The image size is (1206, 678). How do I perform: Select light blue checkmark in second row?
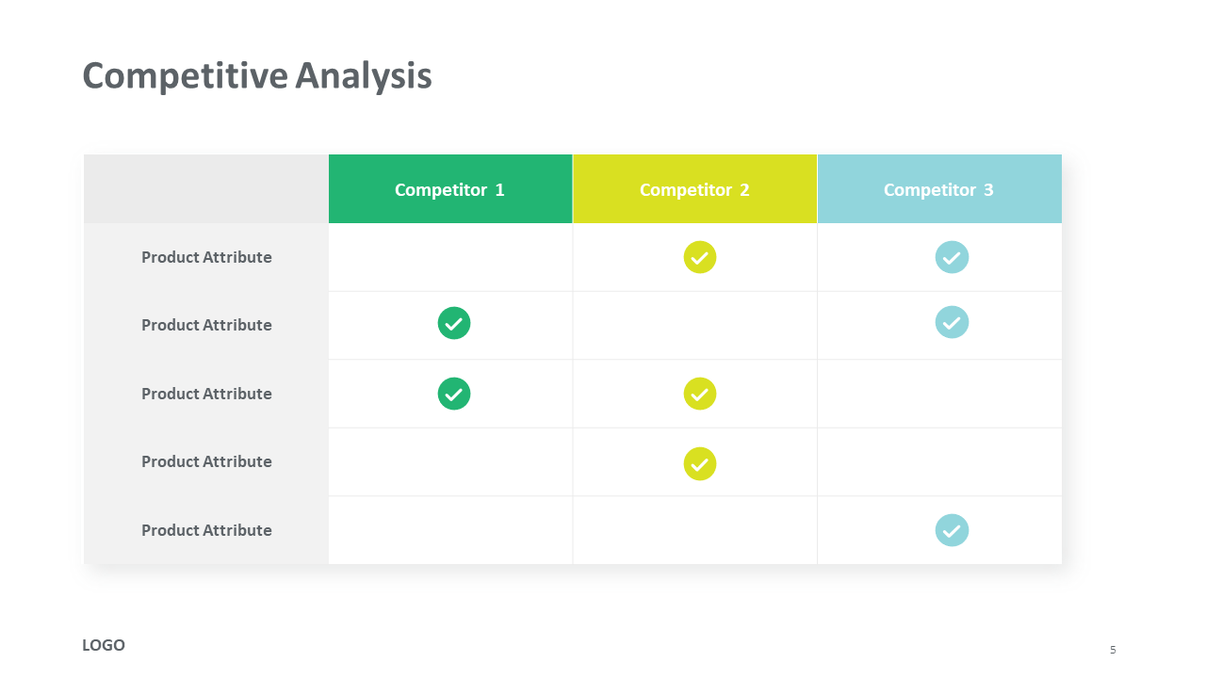(x=952, y=322)
